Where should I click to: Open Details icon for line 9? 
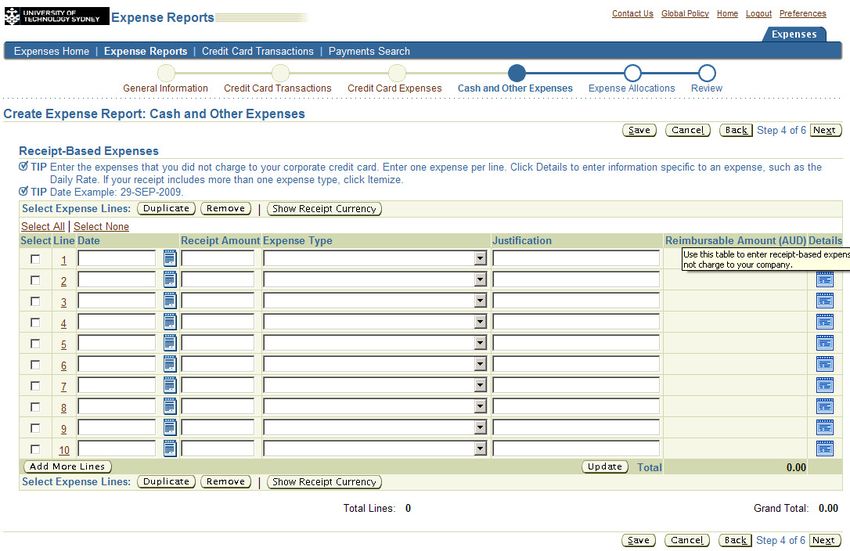click(x=825, y=427)
